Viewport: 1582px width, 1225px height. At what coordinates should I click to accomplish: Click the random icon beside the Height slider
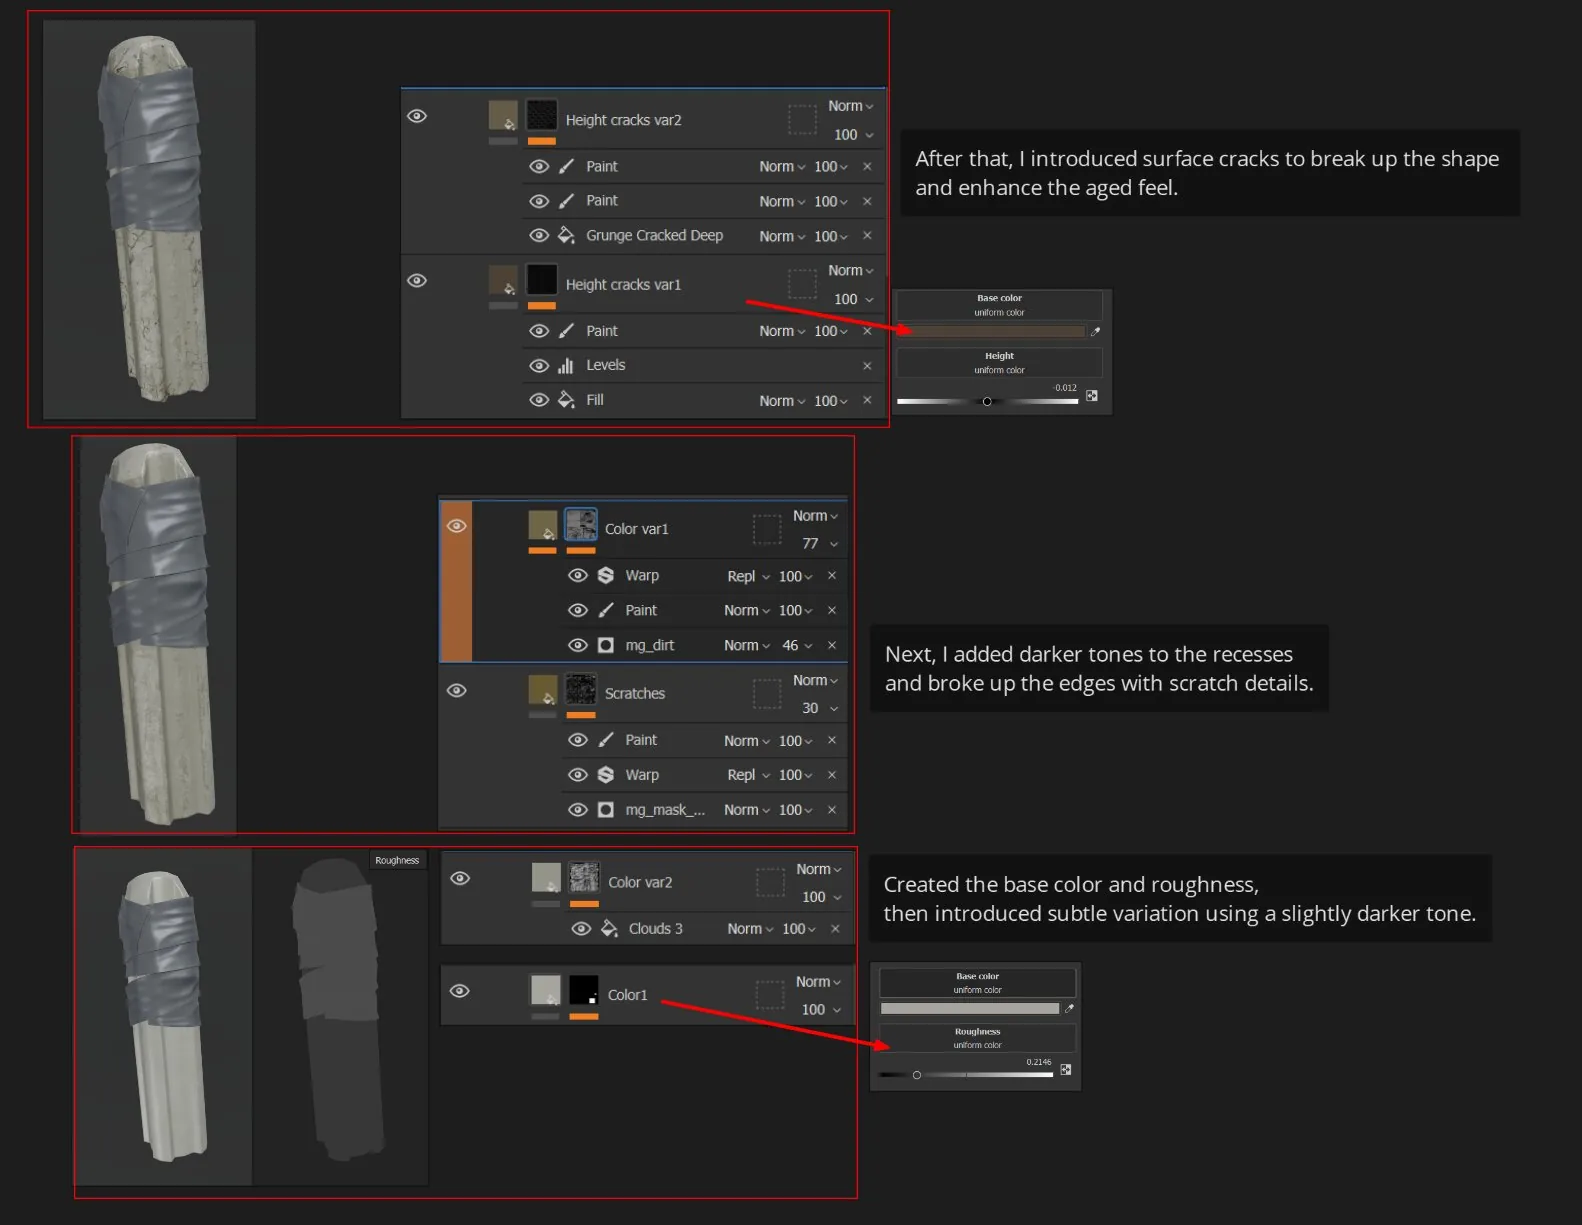tap(1092, 396)
